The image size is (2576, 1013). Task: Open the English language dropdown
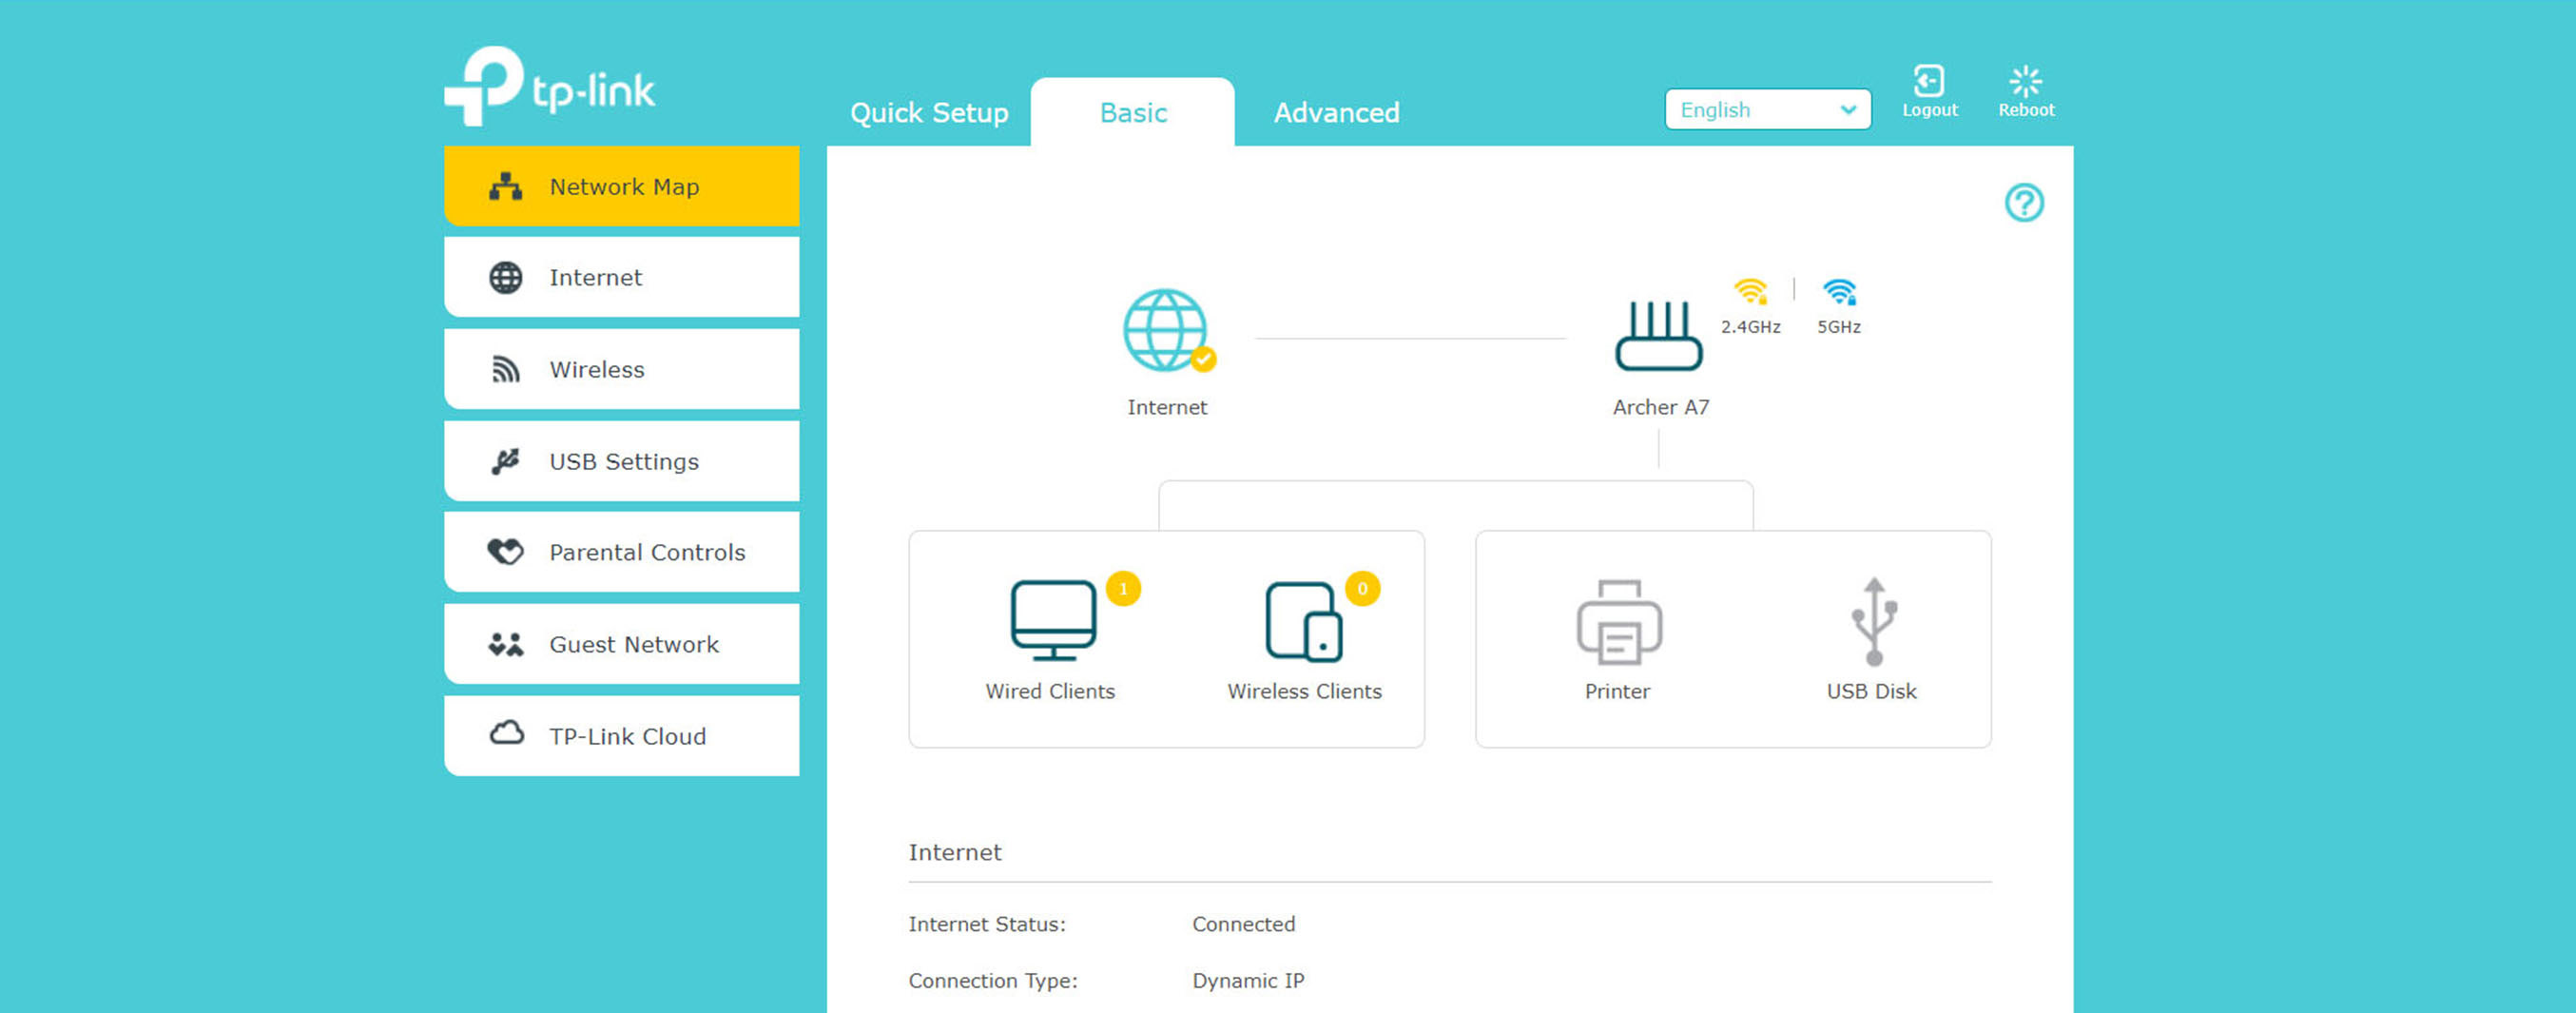(1767, 109)
